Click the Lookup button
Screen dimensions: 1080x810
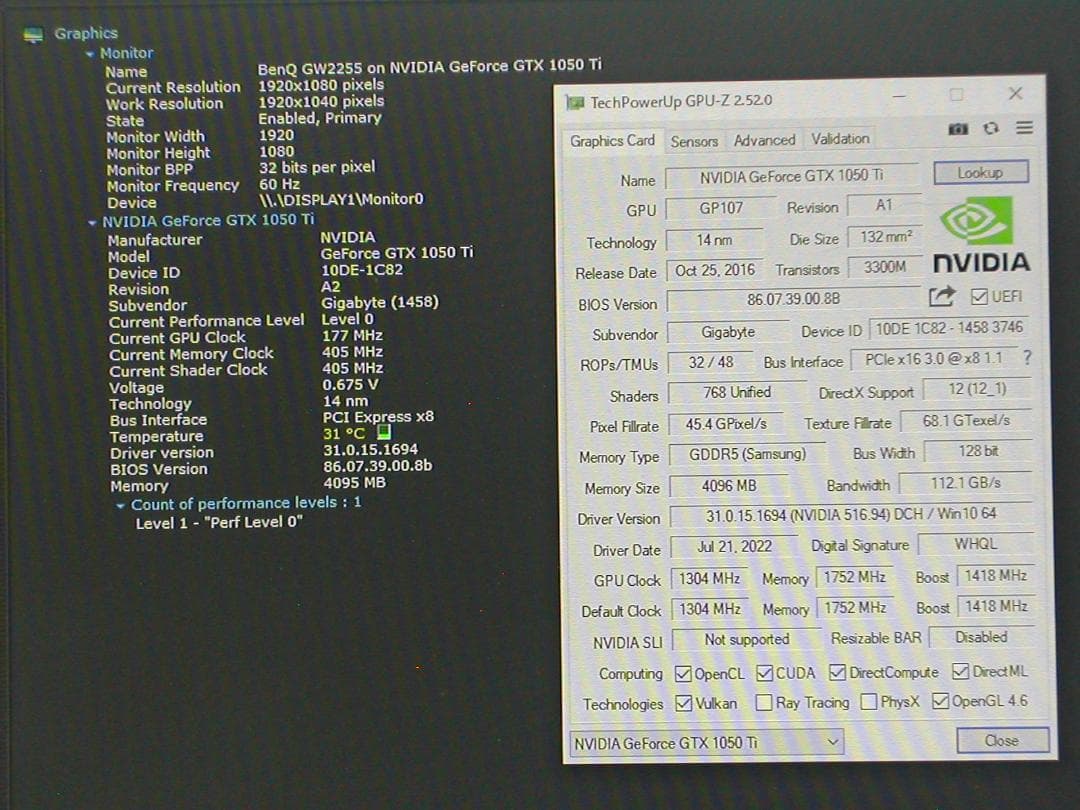980,172
